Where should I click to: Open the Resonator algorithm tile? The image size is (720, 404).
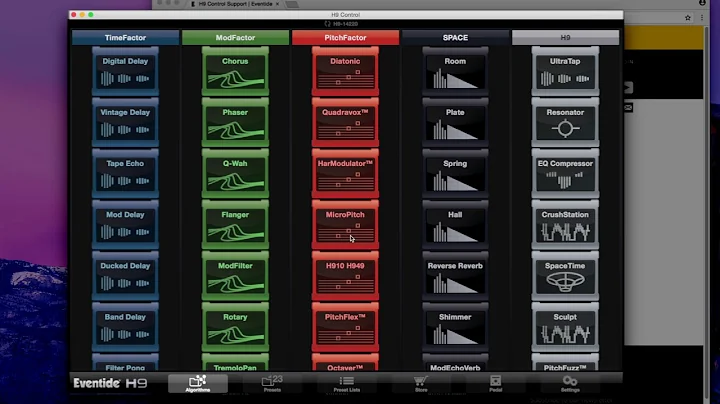click(x=565, y=123)
